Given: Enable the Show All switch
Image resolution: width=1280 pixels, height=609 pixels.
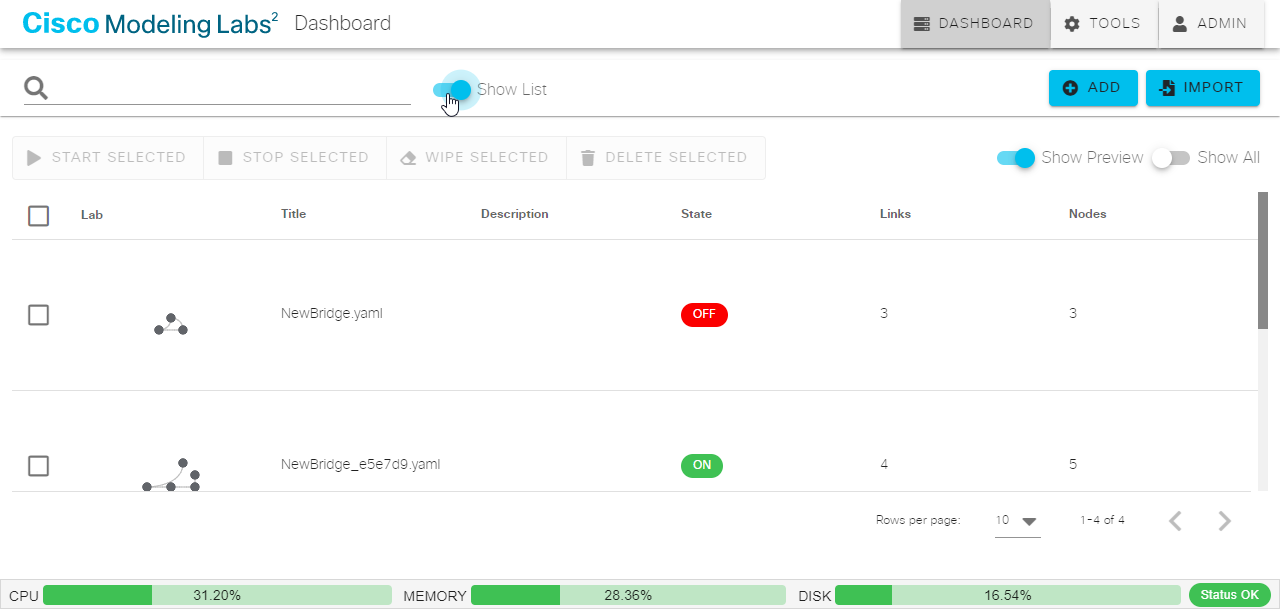Looking at the screenshot, I should click(1170, 158).
